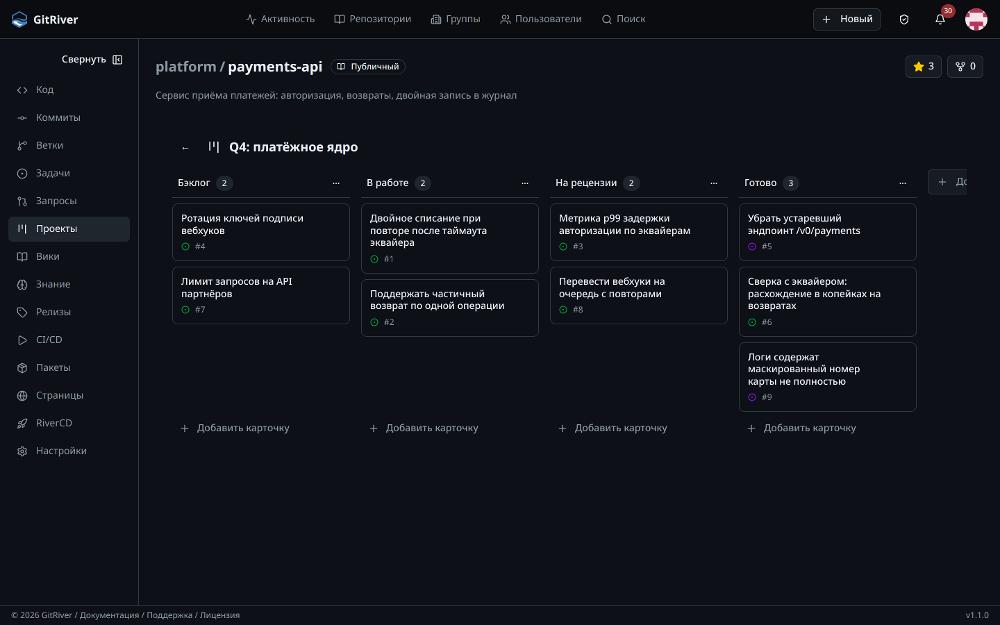Add a card to the Готово column
Image resolution: width=1000 pixels, height=625 pixels.
[802, 428]
